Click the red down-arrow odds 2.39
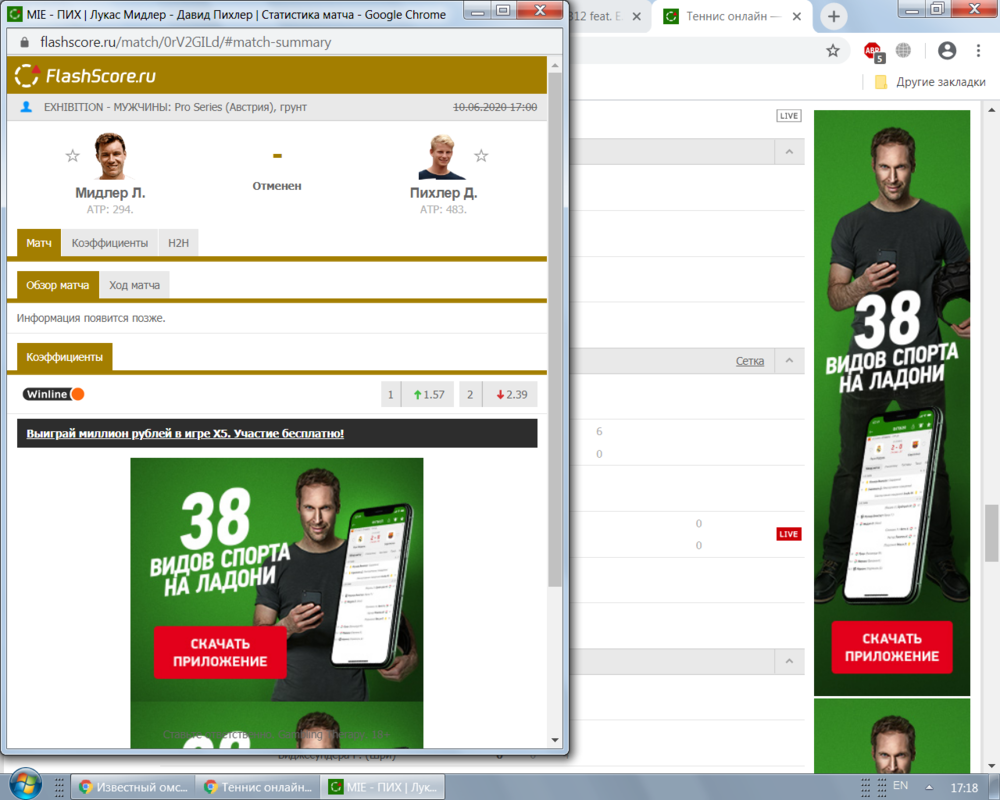The image size is (1000, 800). tap(511, 394)
